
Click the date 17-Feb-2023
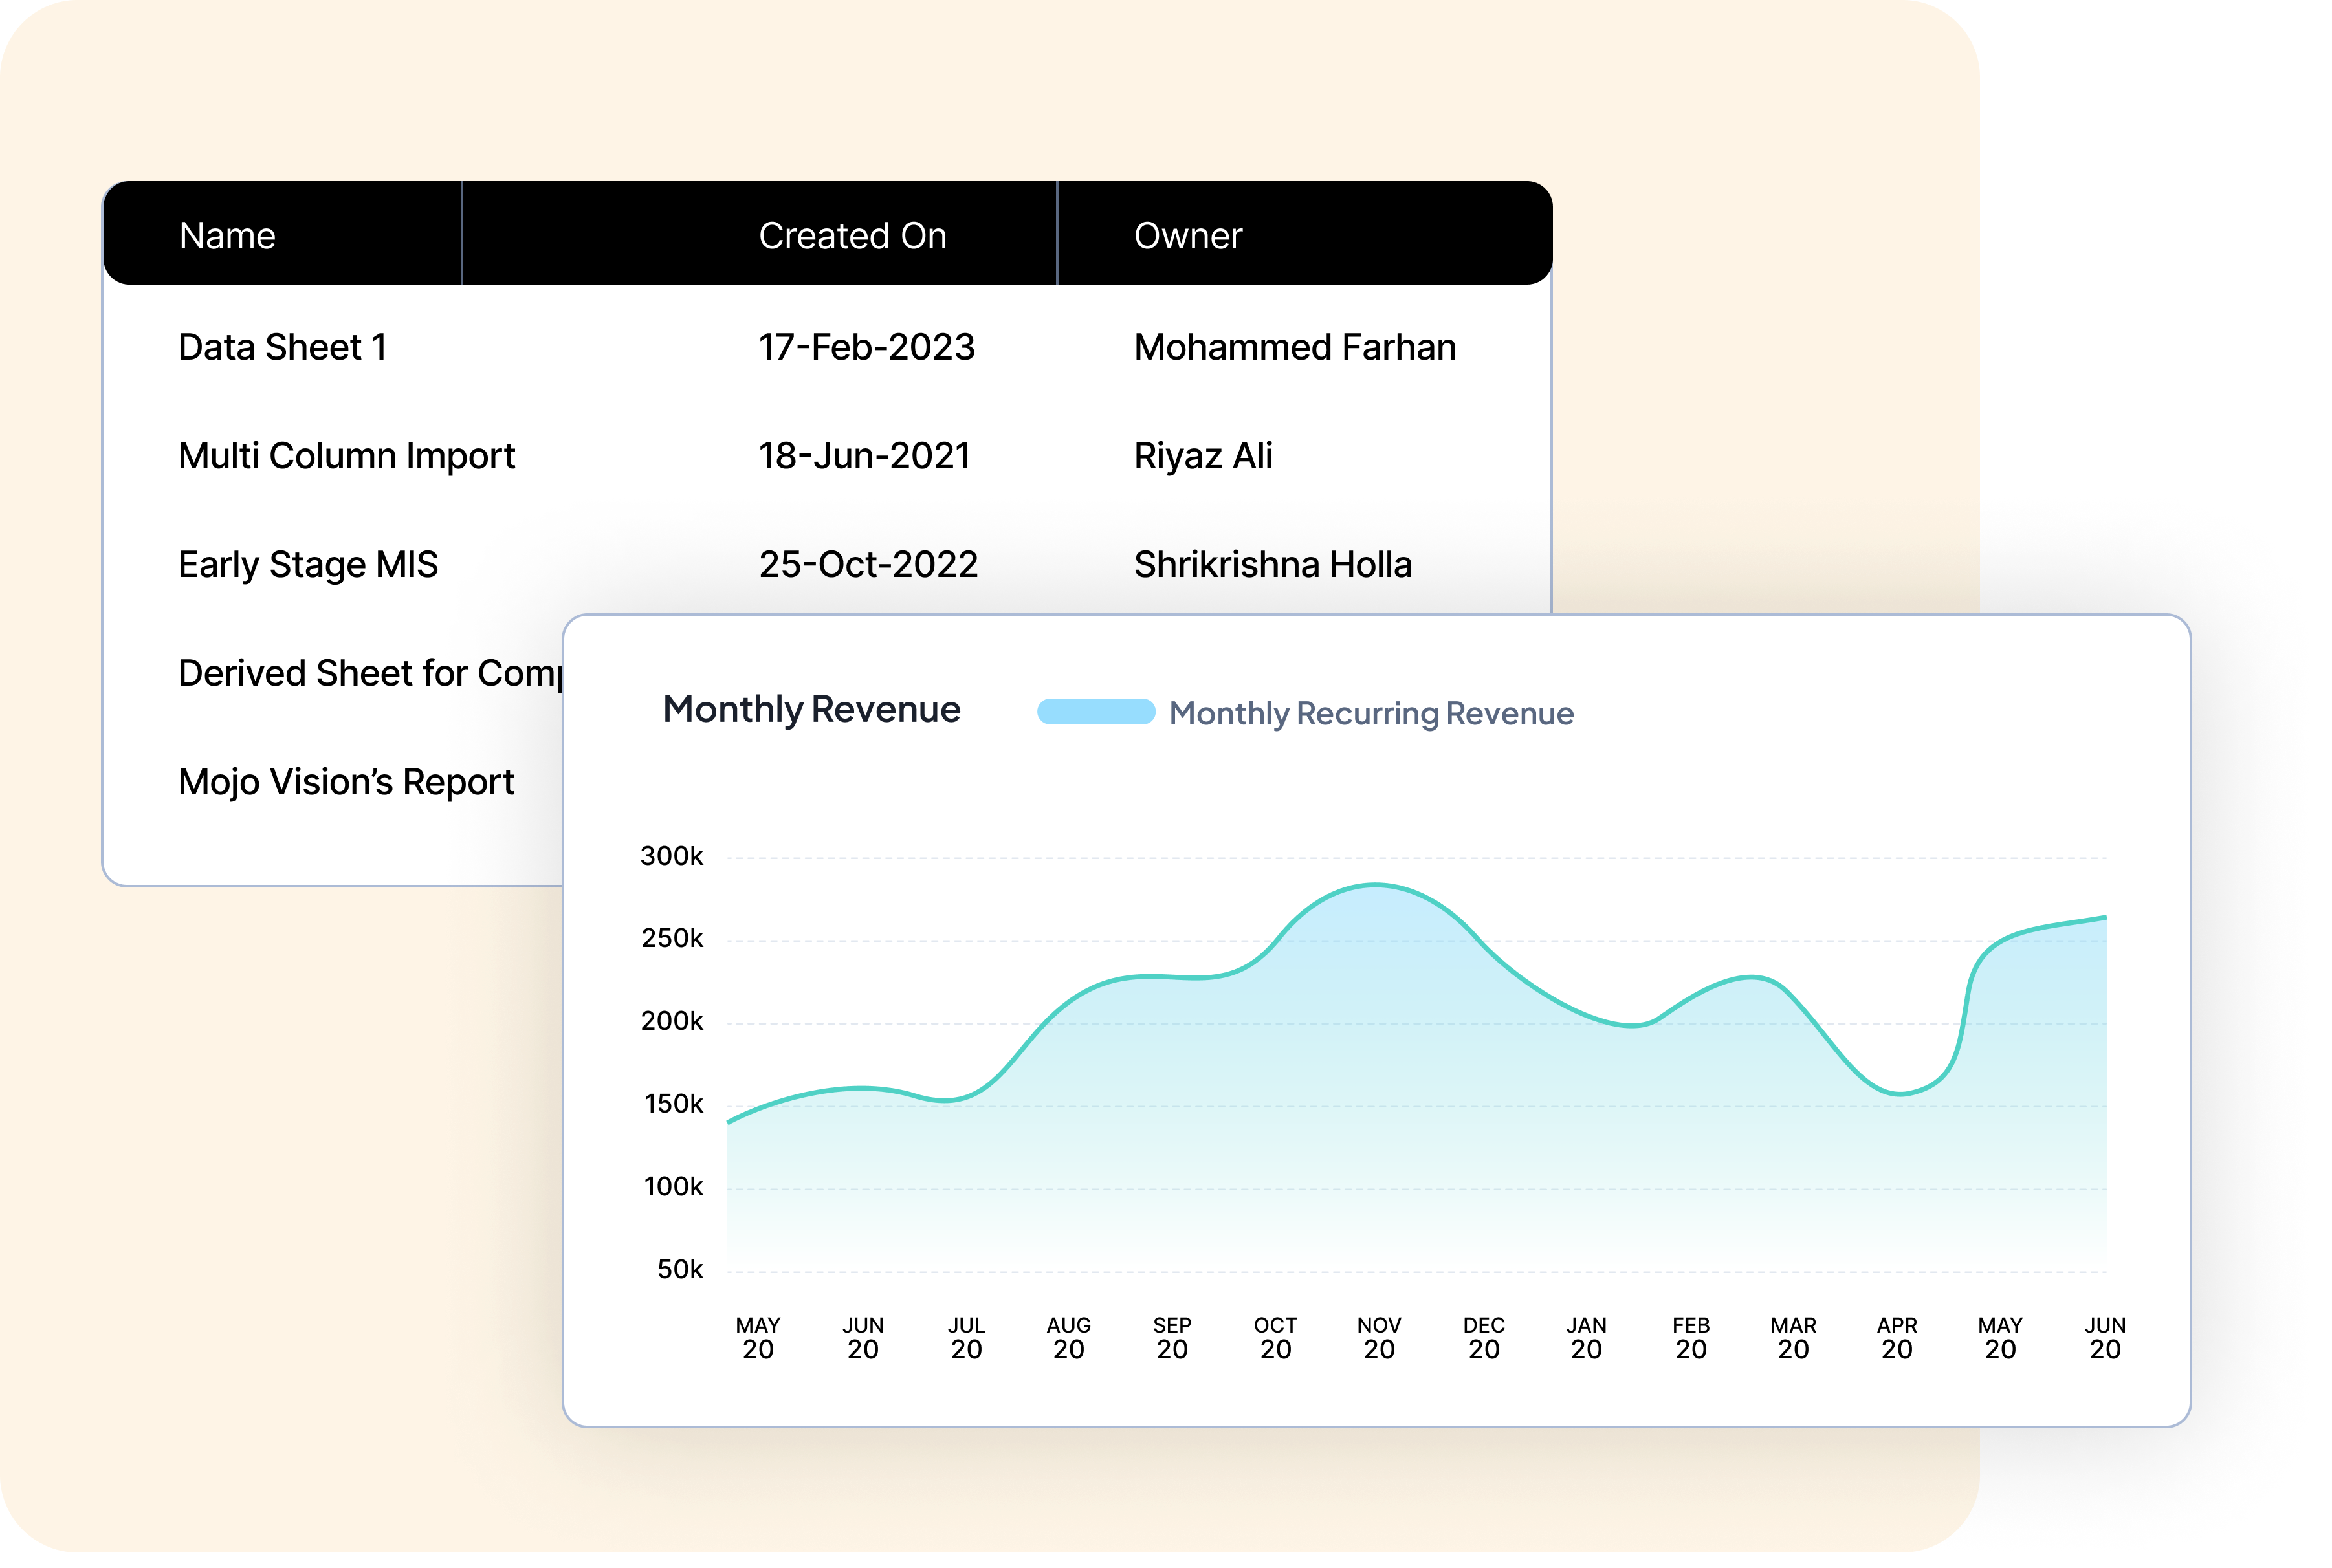(866, 347)
